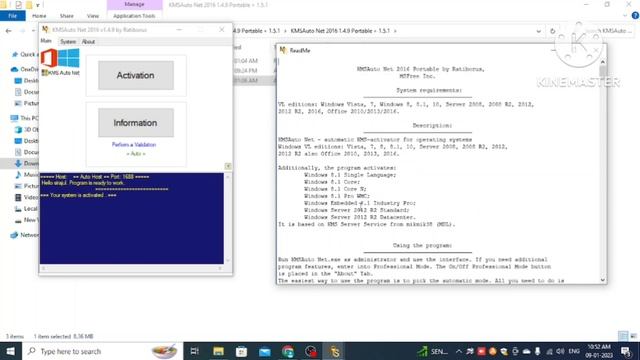Open the Home ribbon tab
The image size is (640, 360).
[39, 16]
